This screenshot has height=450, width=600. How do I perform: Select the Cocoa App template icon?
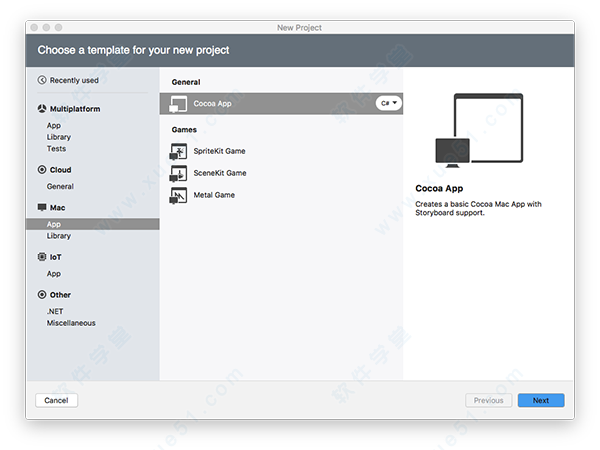178,104
